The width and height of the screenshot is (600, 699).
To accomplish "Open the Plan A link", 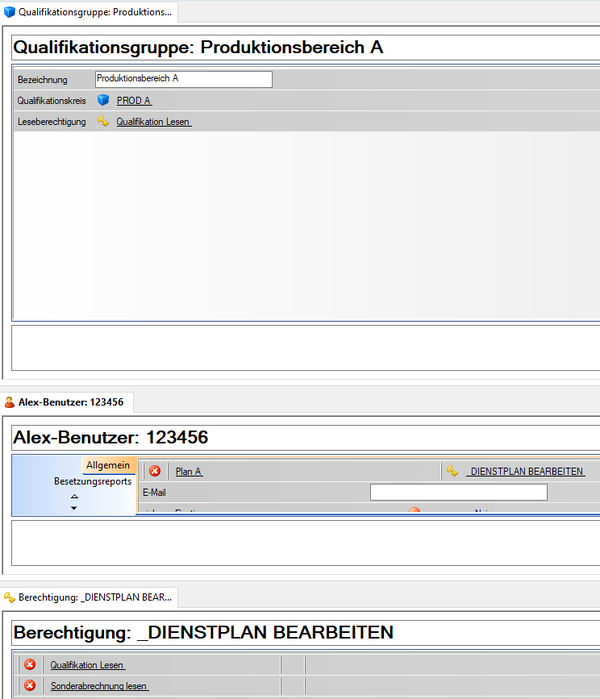I will [188, 471].
